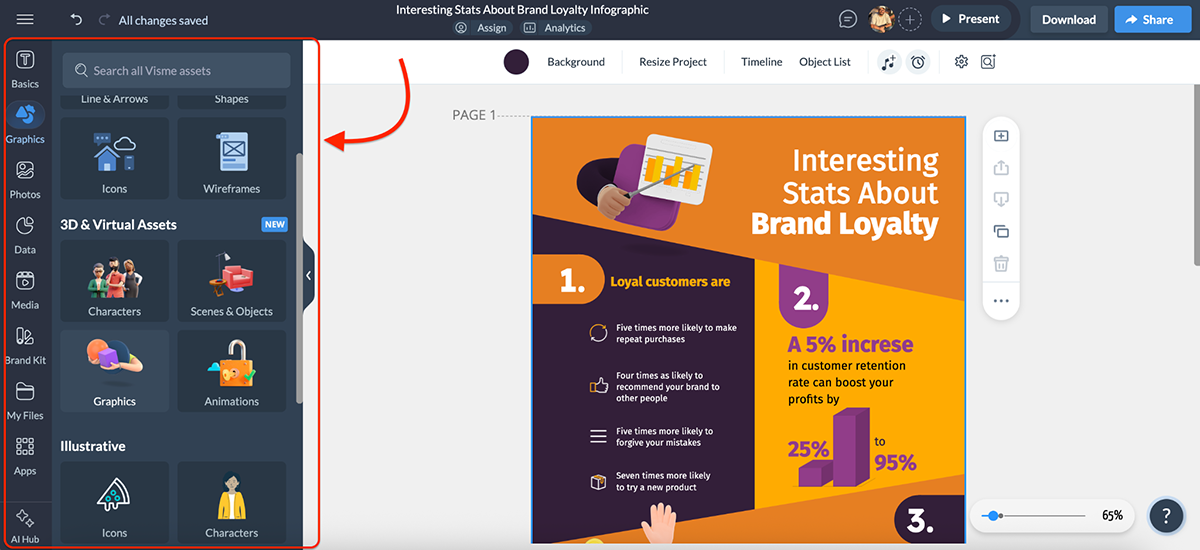Click the NEW badge beside 3D & Virtual Assets
Image resolution: width=1200 pixels, height=550 pixels.
pos(274,225)
